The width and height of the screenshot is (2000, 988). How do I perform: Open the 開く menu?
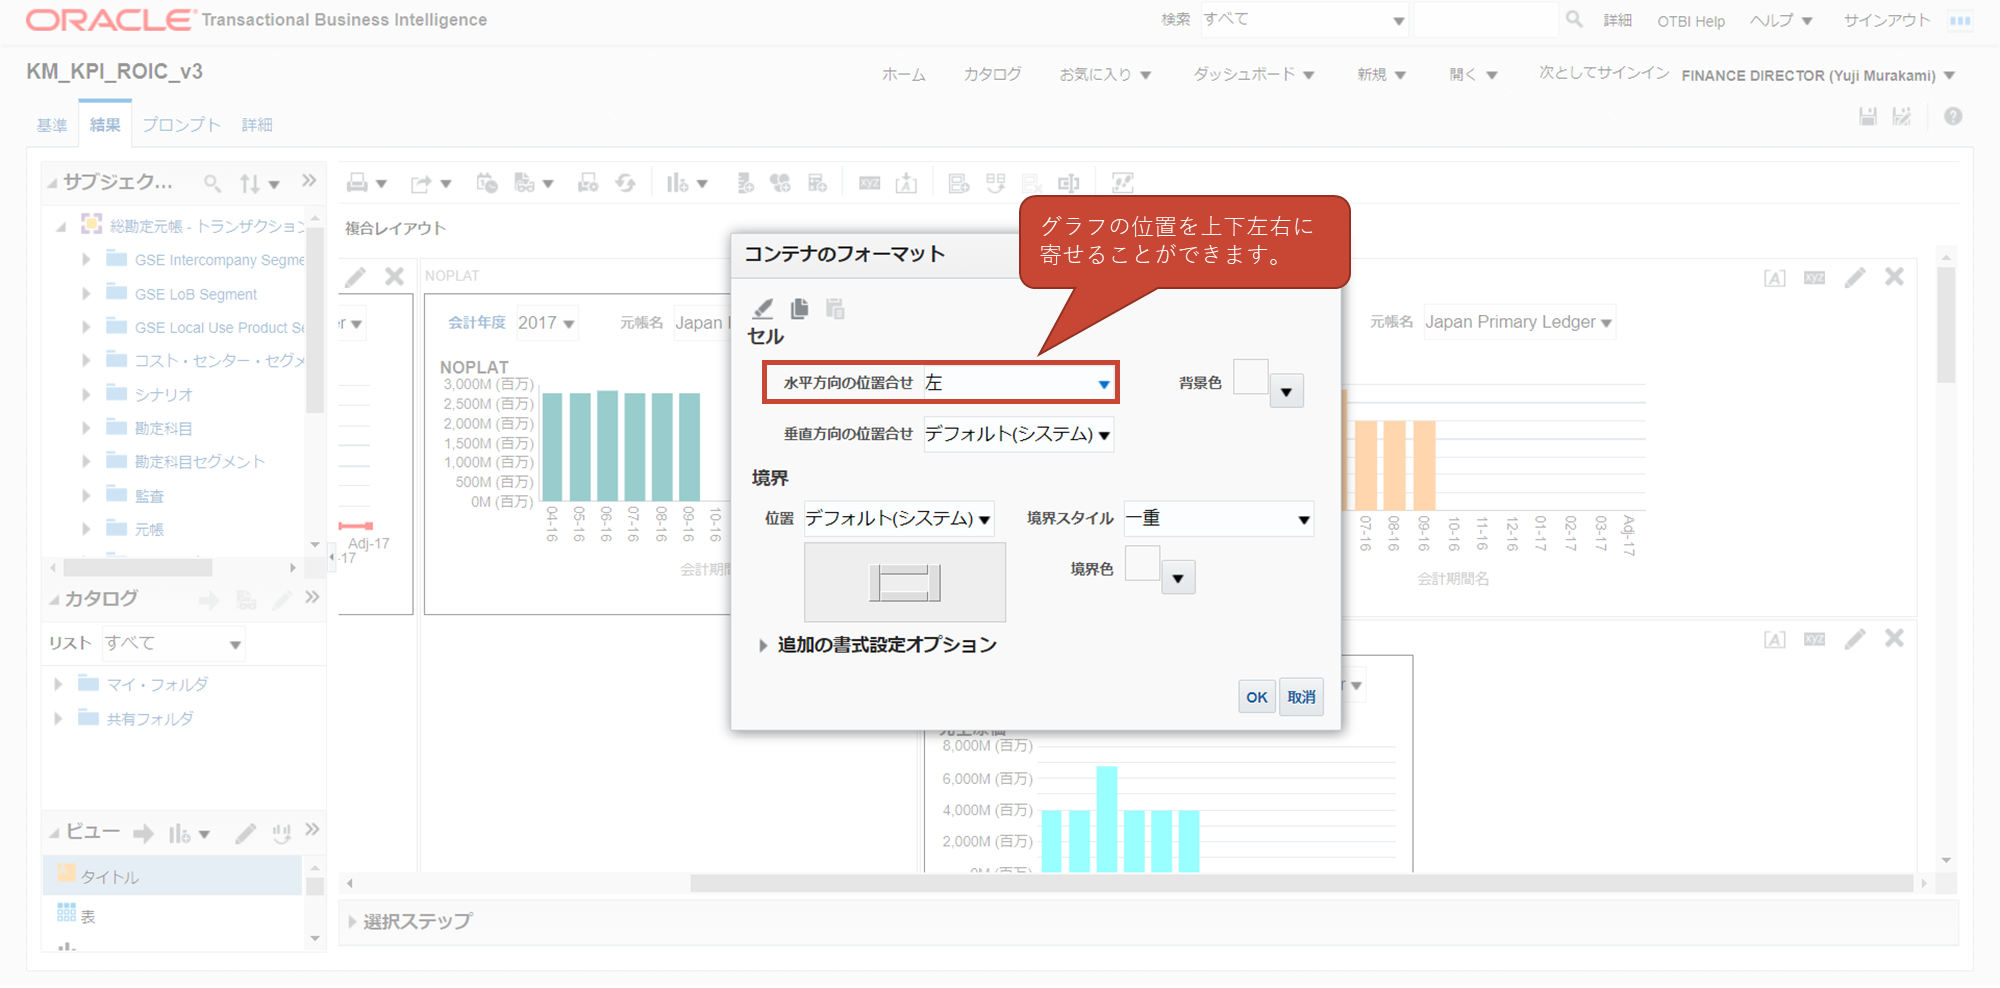pos(1473,75)
